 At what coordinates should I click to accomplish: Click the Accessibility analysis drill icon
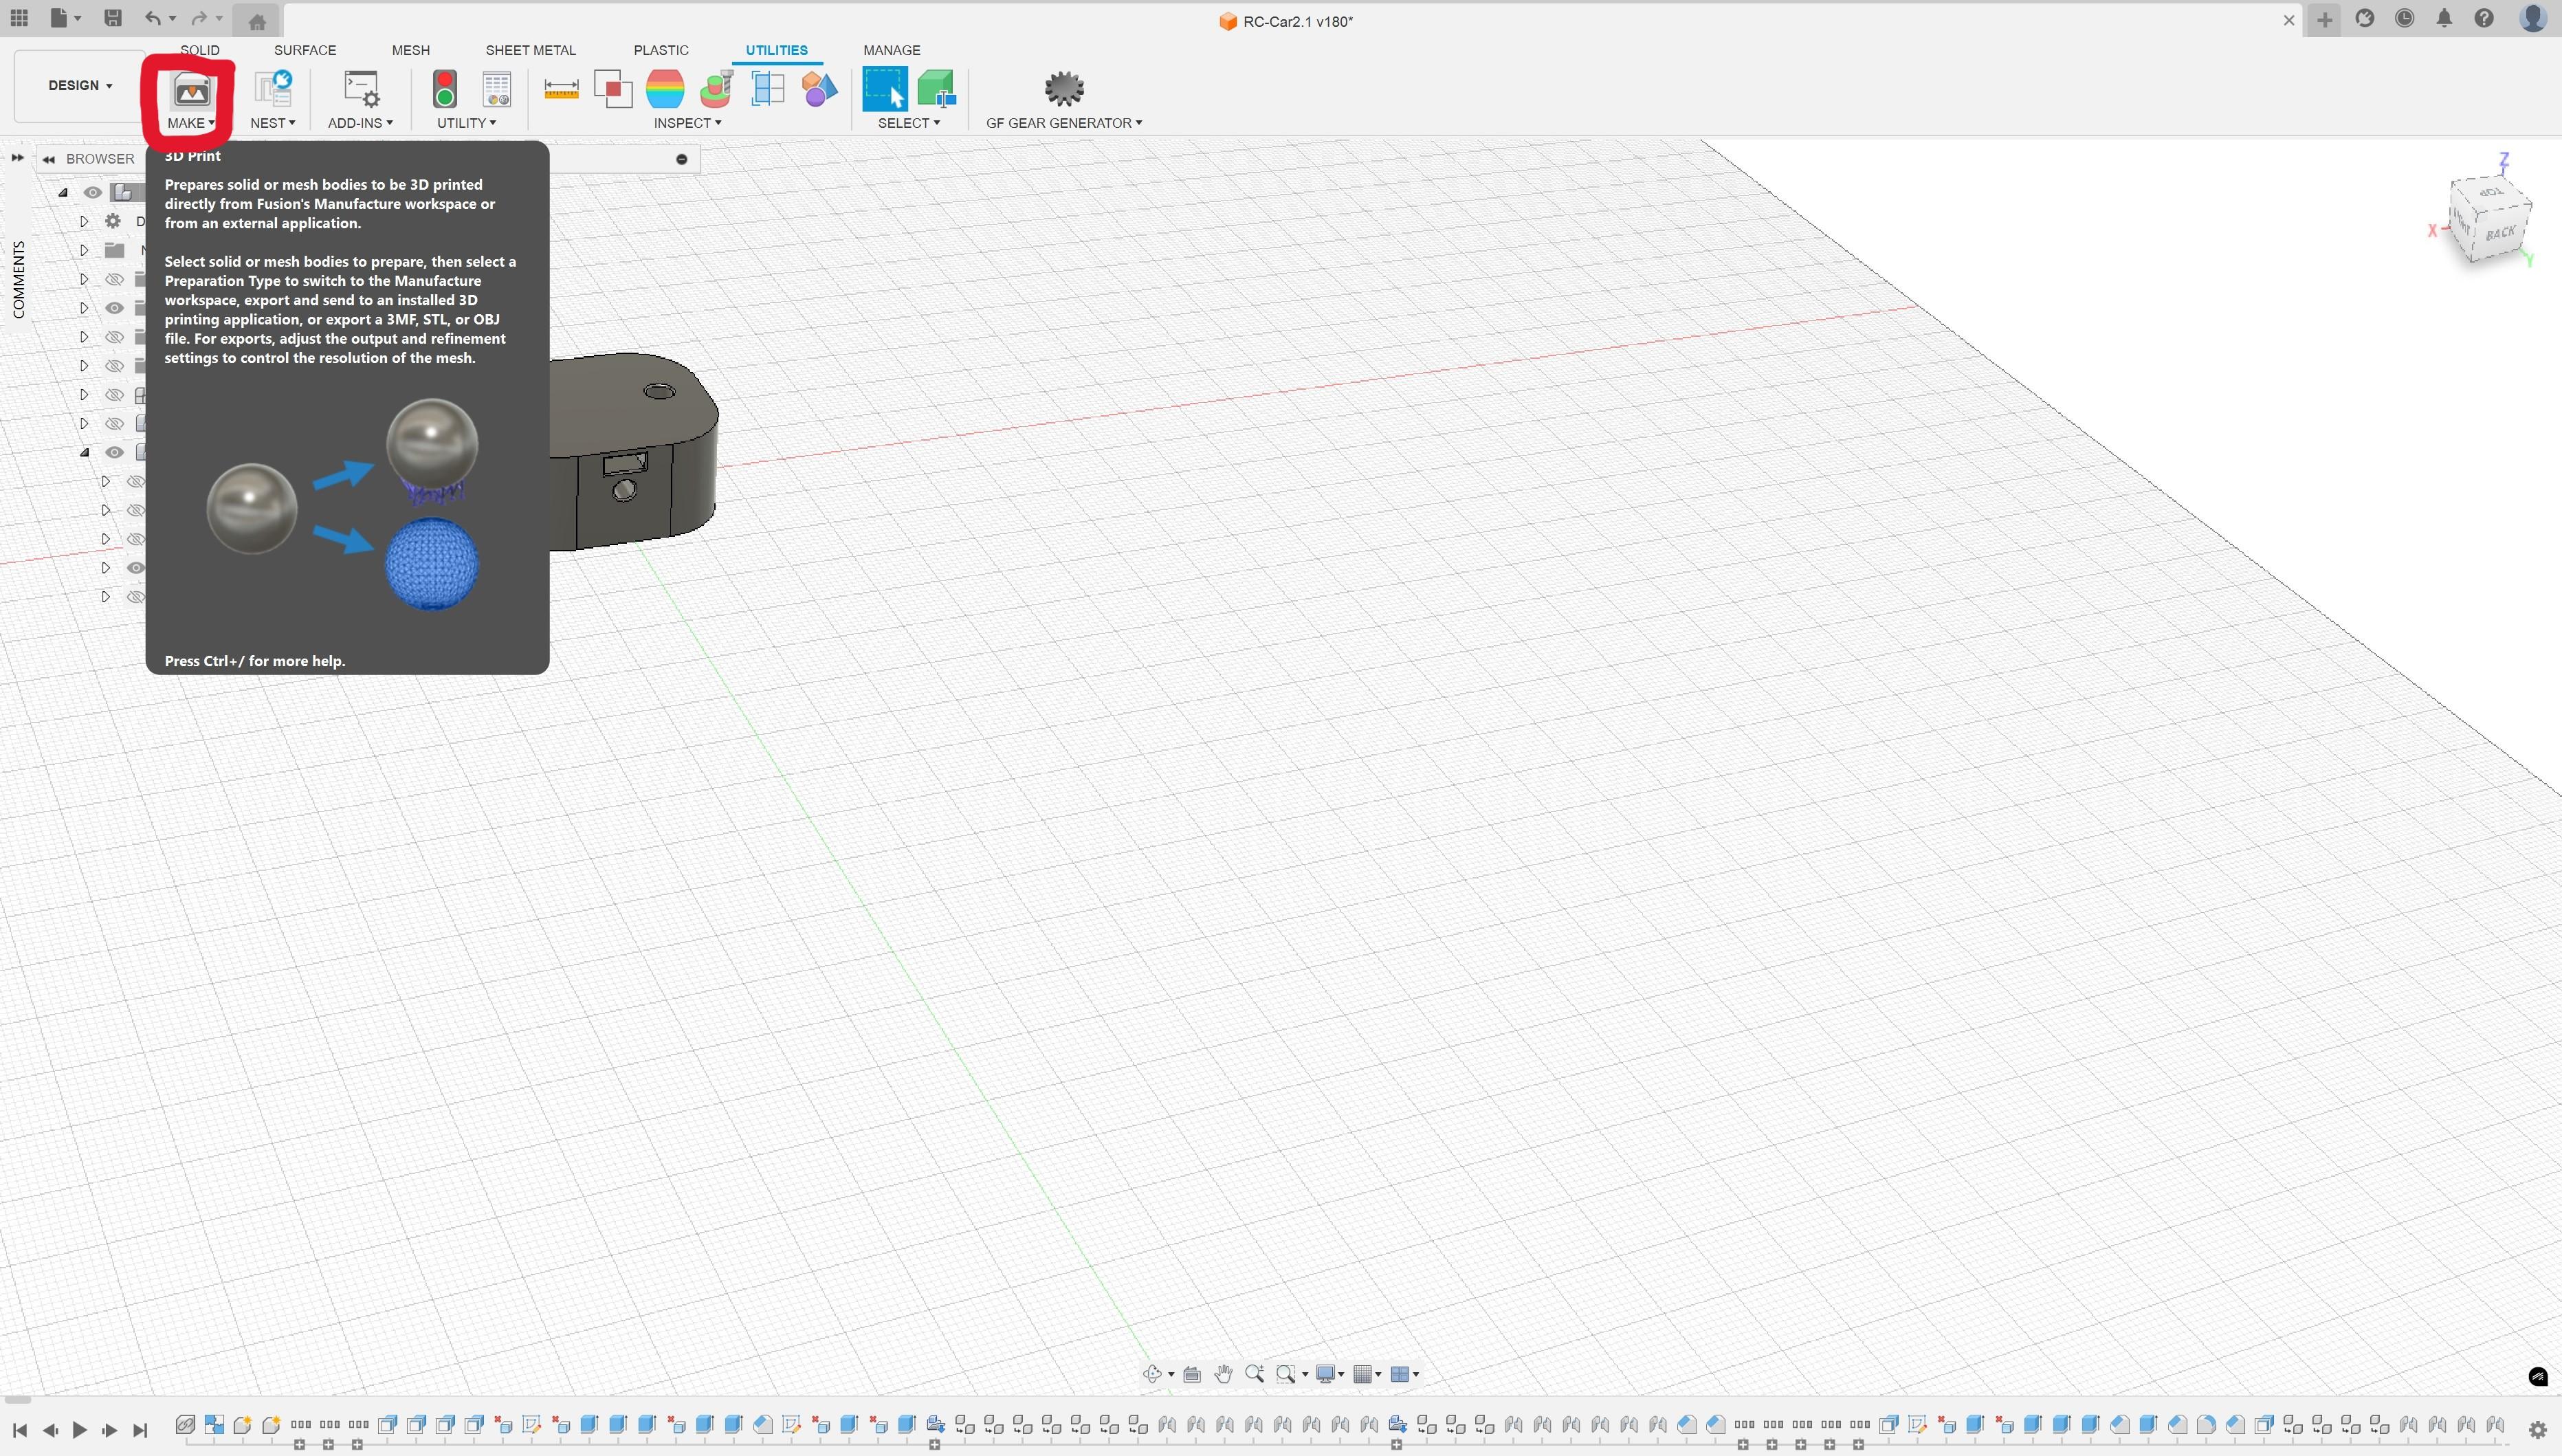click(716, 89)
